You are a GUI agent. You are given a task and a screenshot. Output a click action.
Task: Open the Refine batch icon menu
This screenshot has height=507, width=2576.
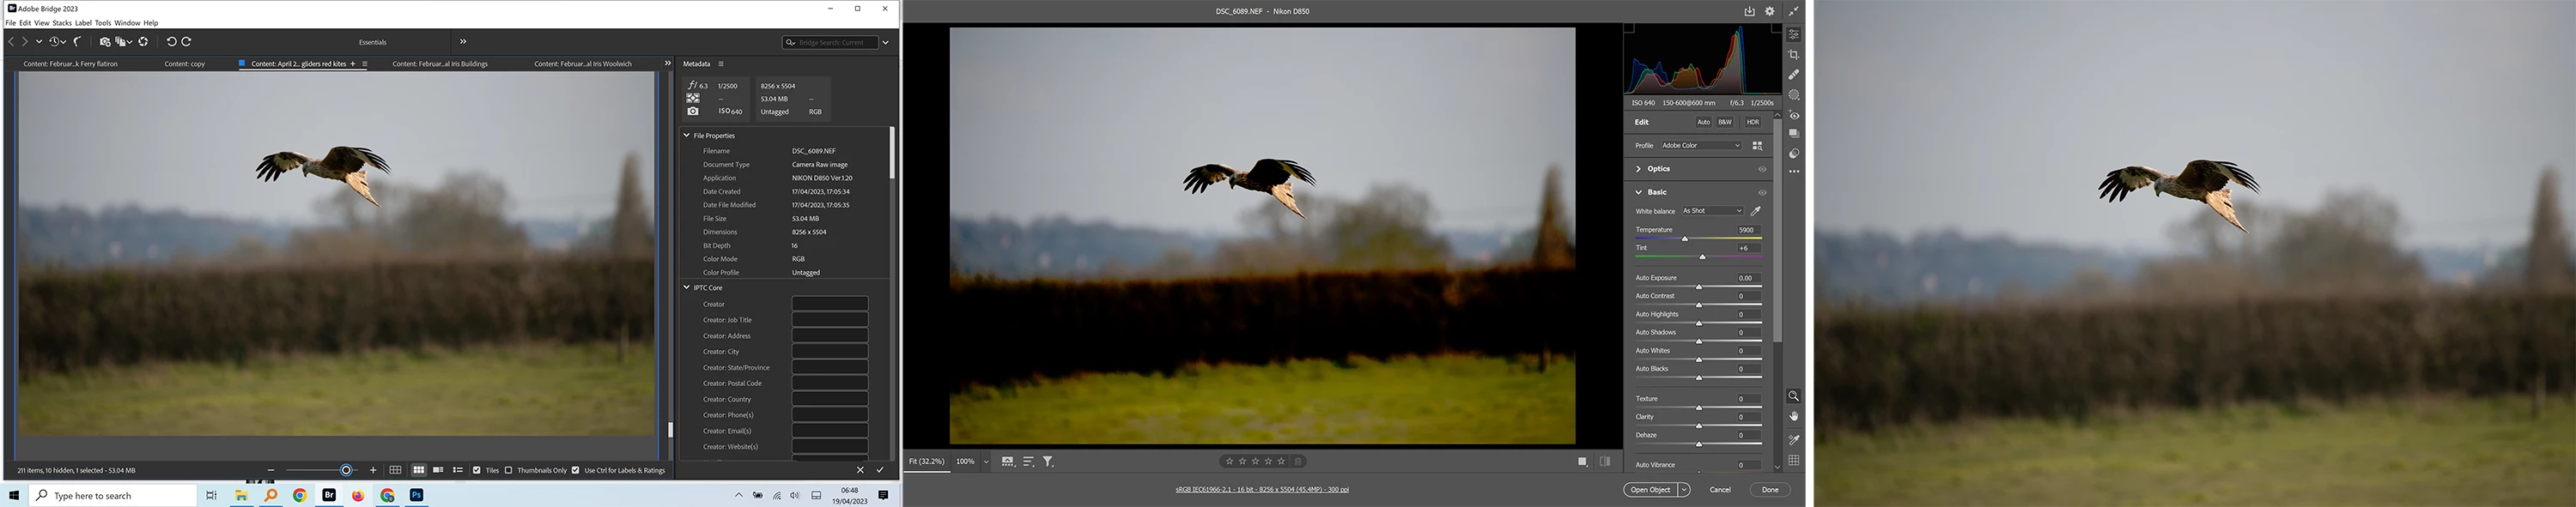tap(124, 42)
